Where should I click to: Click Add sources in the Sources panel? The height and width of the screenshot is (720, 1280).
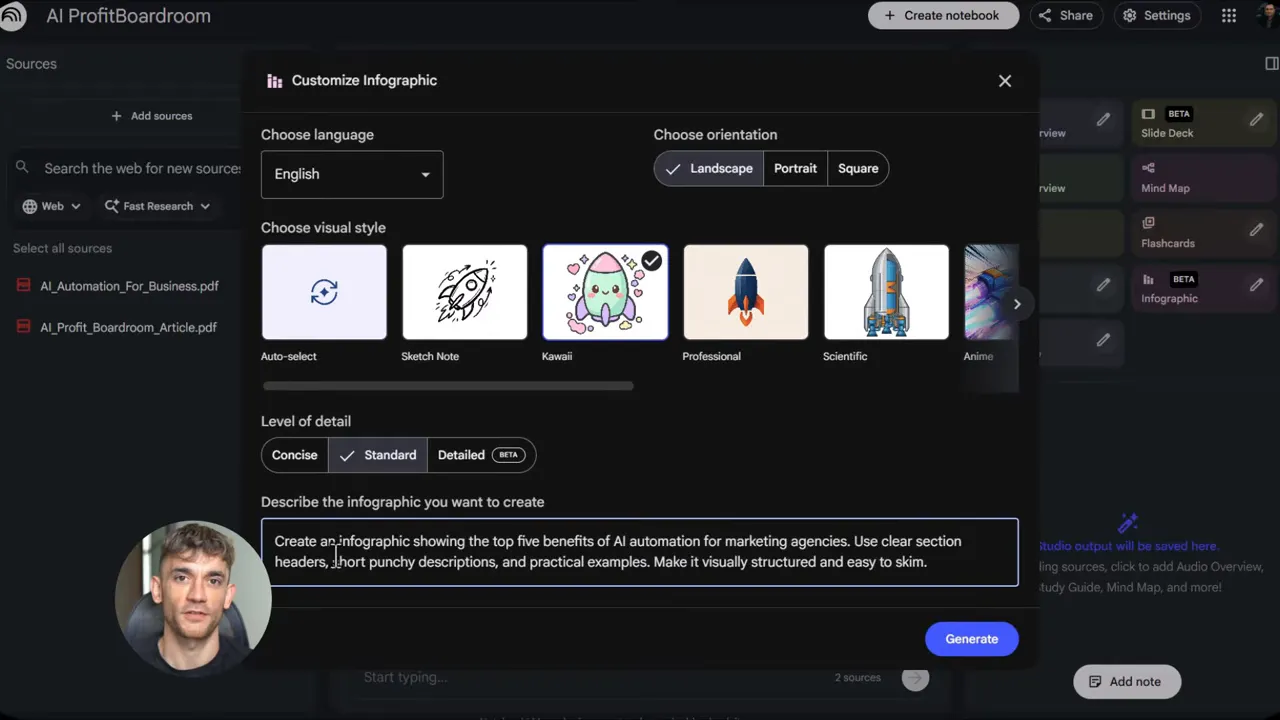[152, 116]
